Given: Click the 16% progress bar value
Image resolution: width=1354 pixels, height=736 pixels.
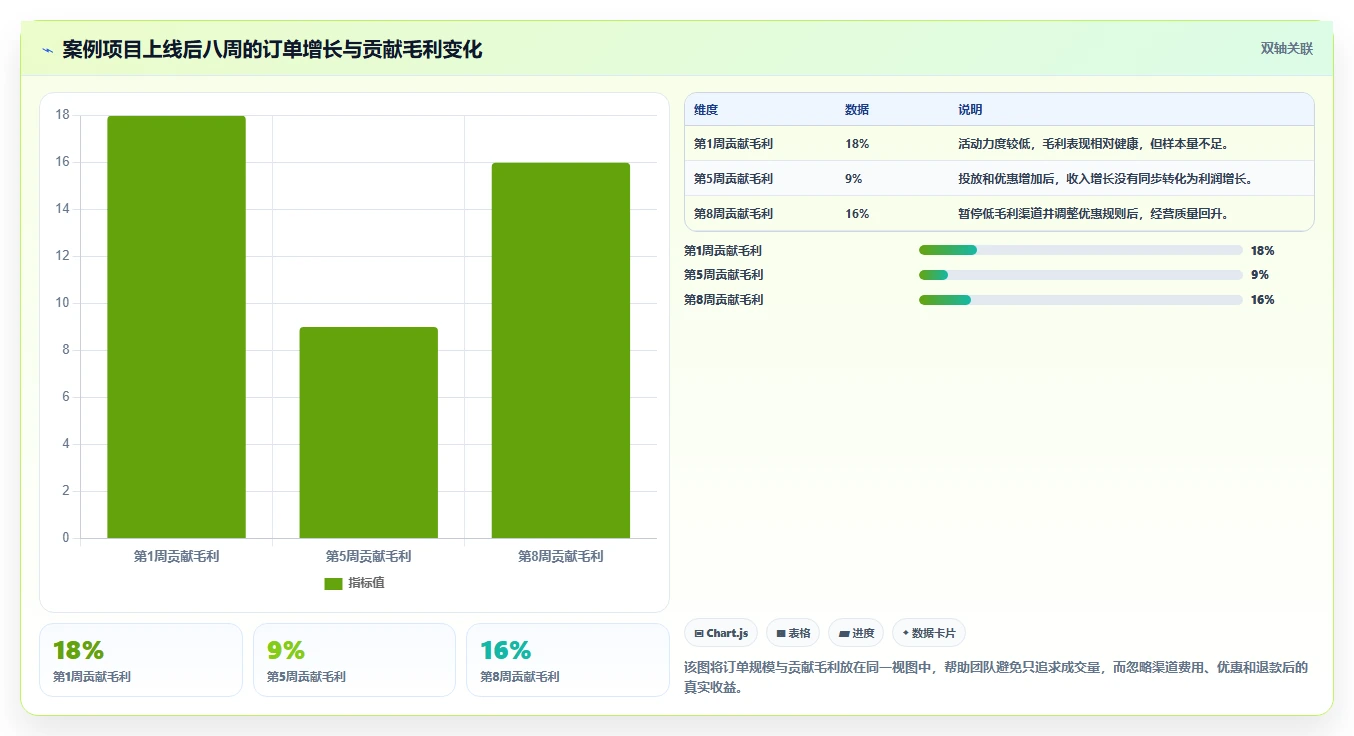Looking at the screenshot, I should coord(1262,300).
